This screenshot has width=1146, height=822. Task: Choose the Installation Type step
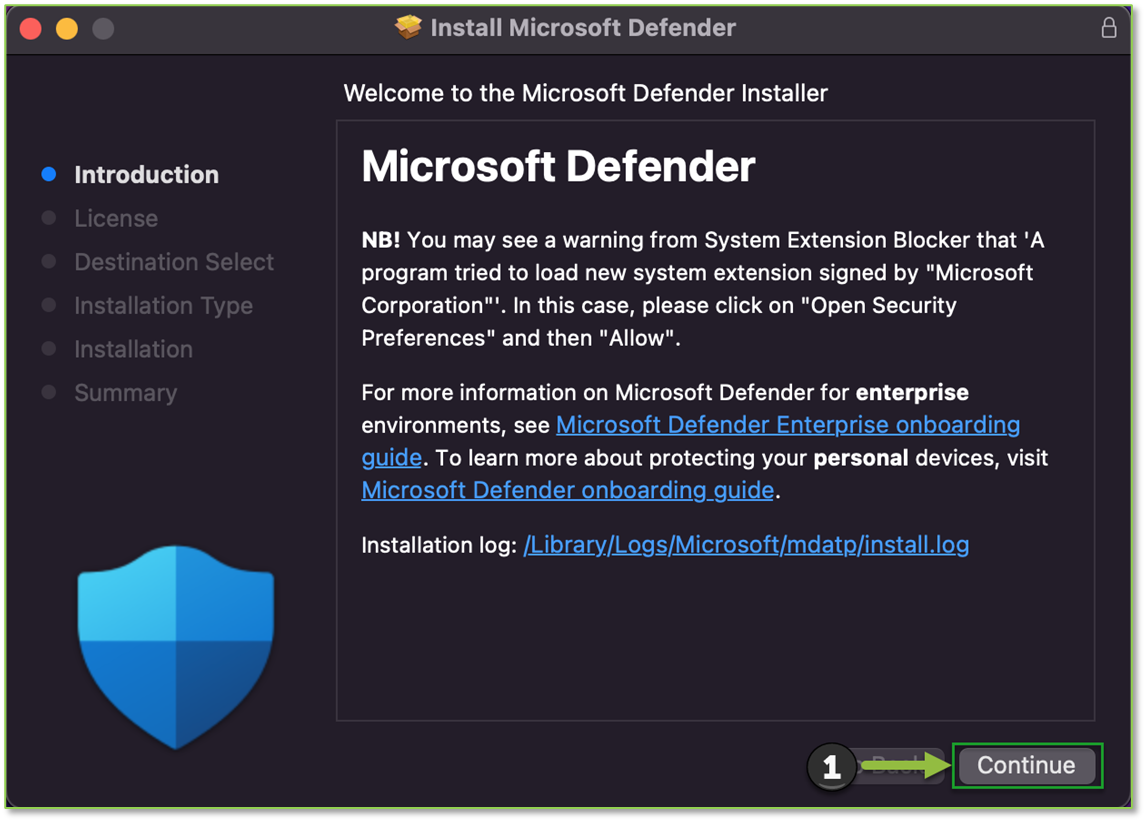click(x=163, y=306)
